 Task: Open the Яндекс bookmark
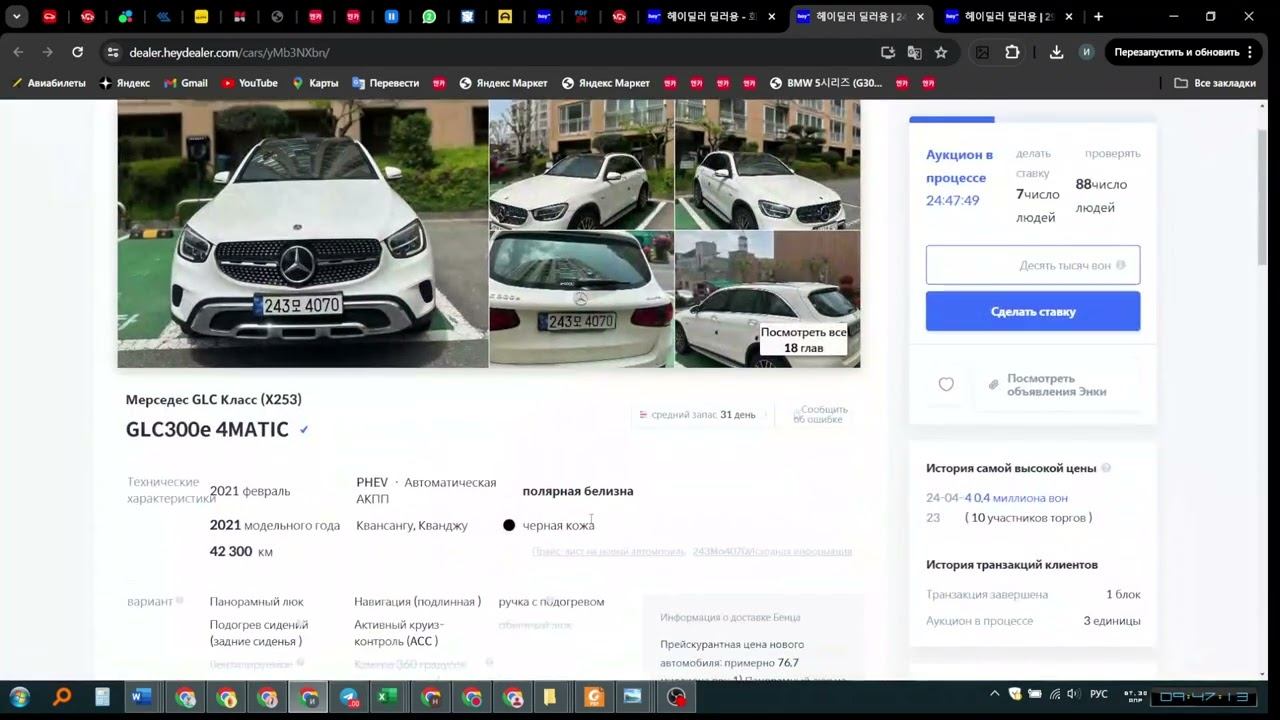coord(125,83)
